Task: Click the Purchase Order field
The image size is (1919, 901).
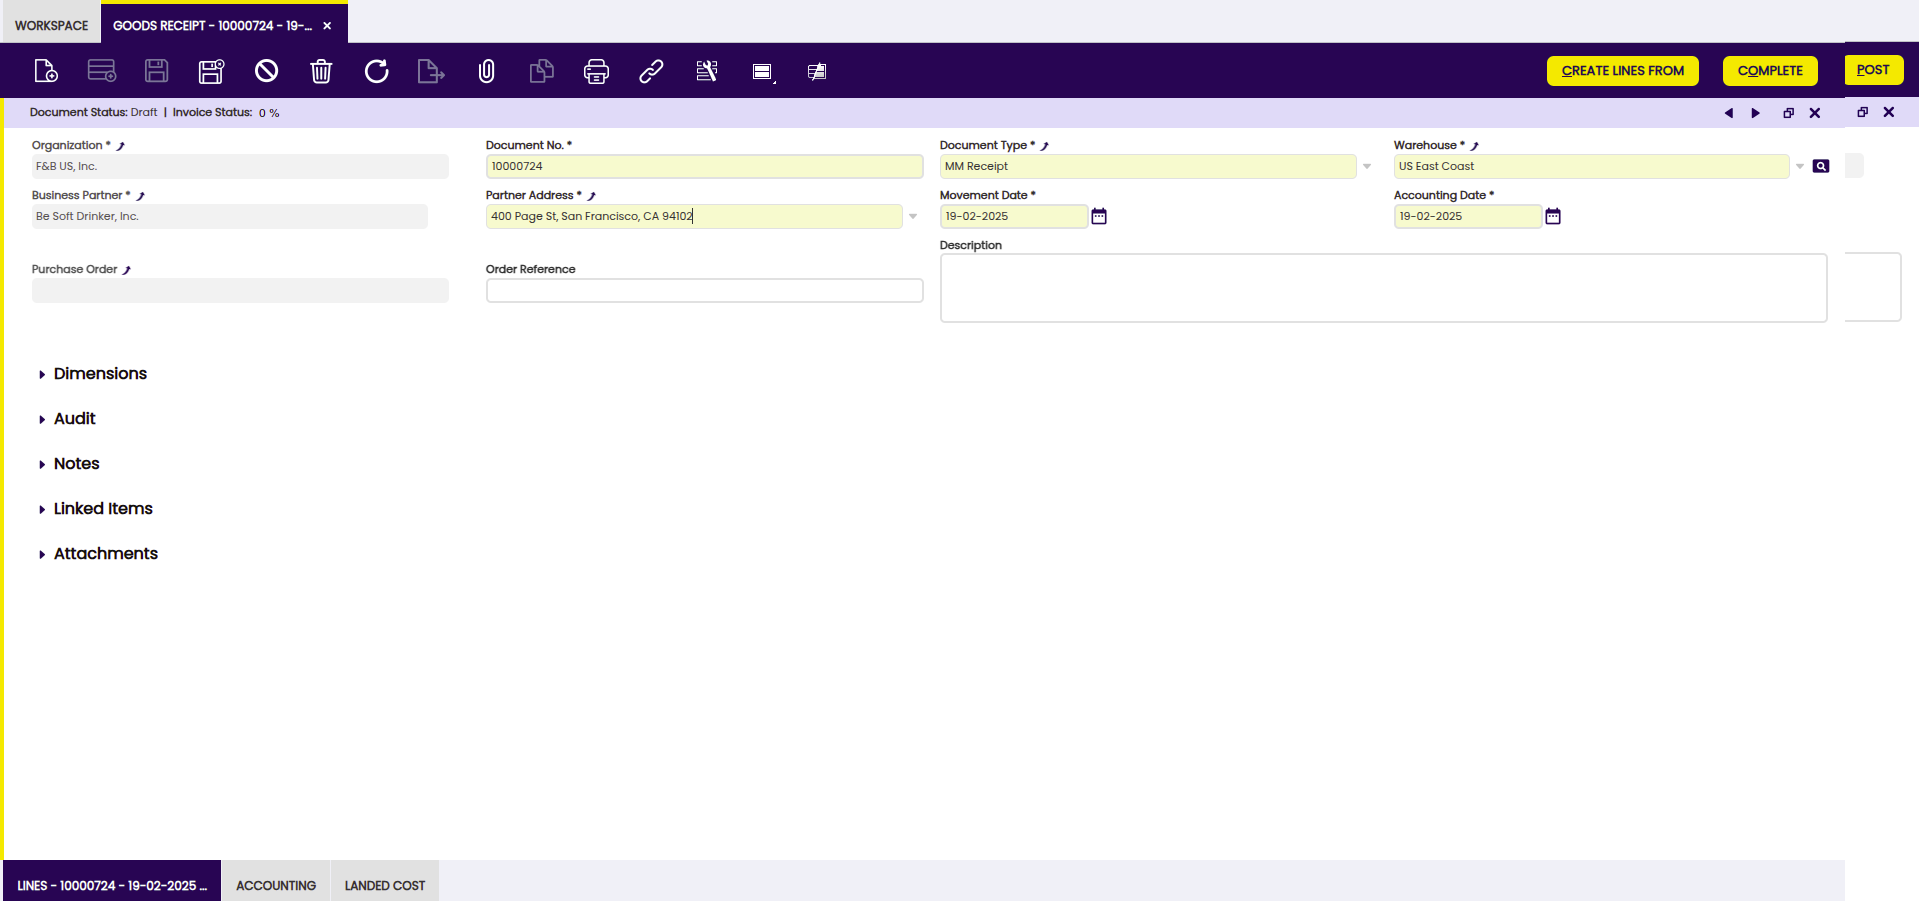Action: pos(240,290)
